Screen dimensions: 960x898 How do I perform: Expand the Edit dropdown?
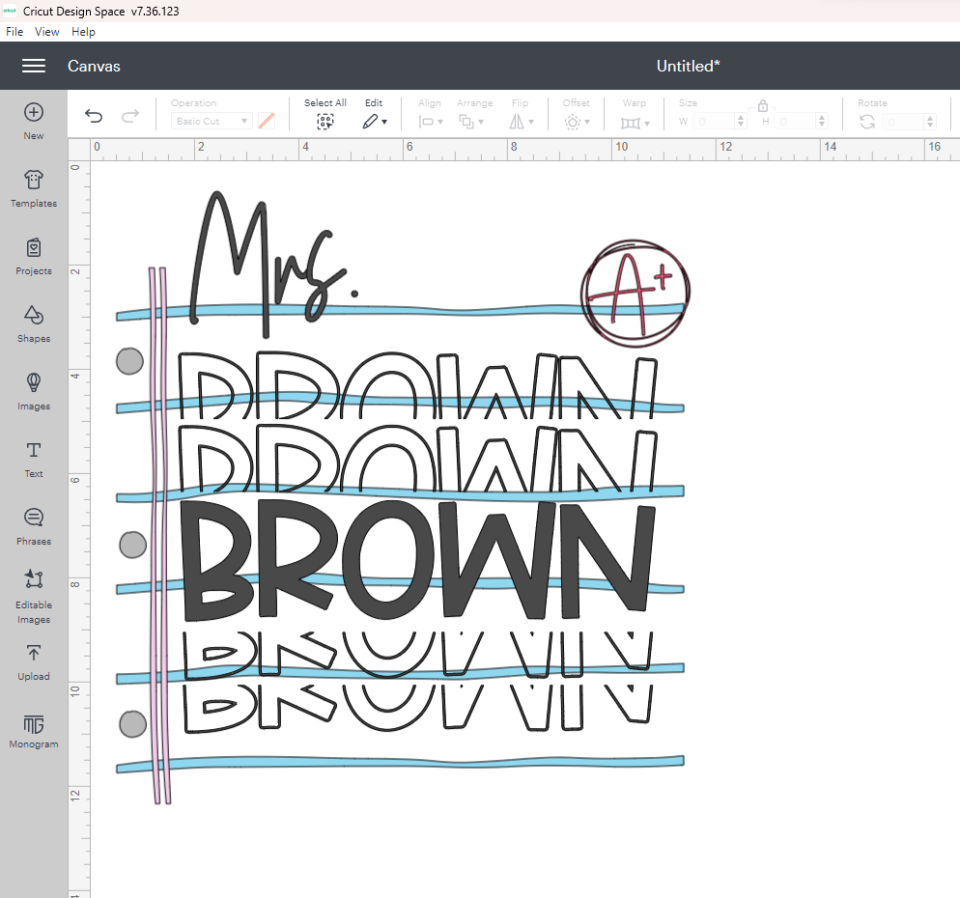click(374, 121)
